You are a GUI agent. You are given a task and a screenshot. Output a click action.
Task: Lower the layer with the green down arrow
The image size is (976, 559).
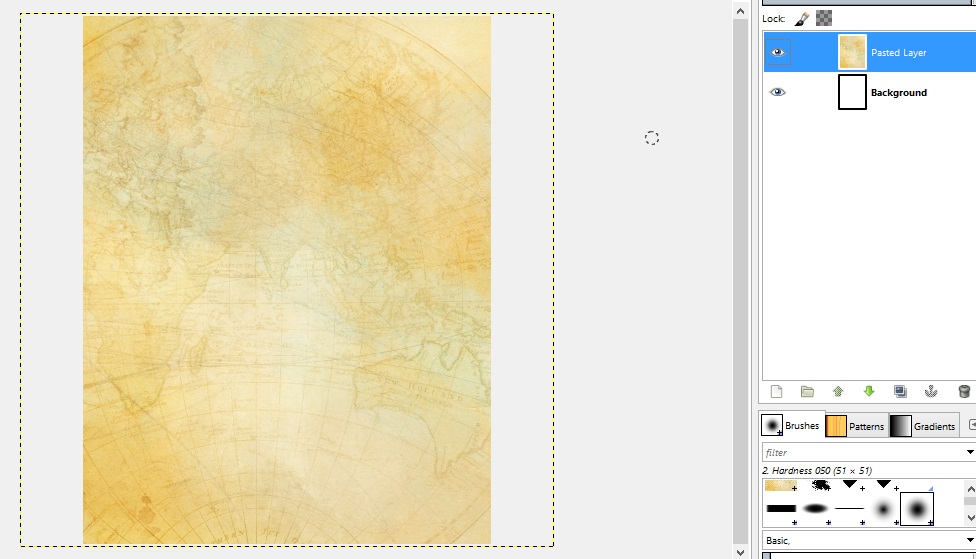[x=869, y=392]
